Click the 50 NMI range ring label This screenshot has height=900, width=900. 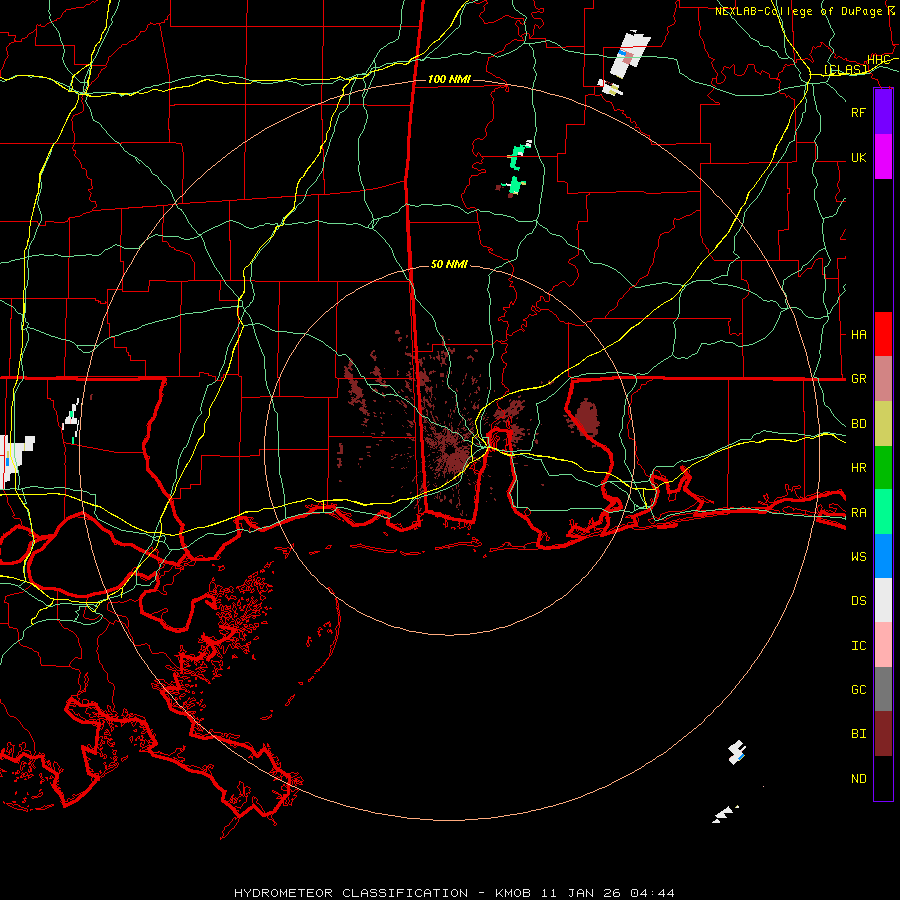tap(449, 264)
